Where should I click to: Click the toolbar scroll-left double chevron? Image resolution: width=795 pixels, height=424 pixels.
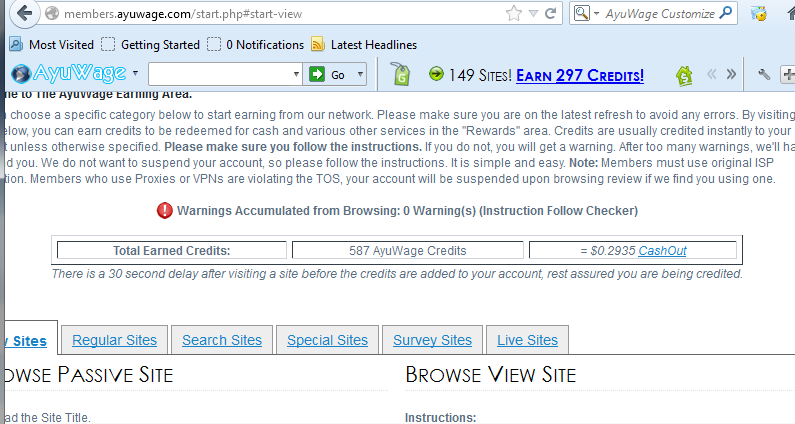point(712,75)
